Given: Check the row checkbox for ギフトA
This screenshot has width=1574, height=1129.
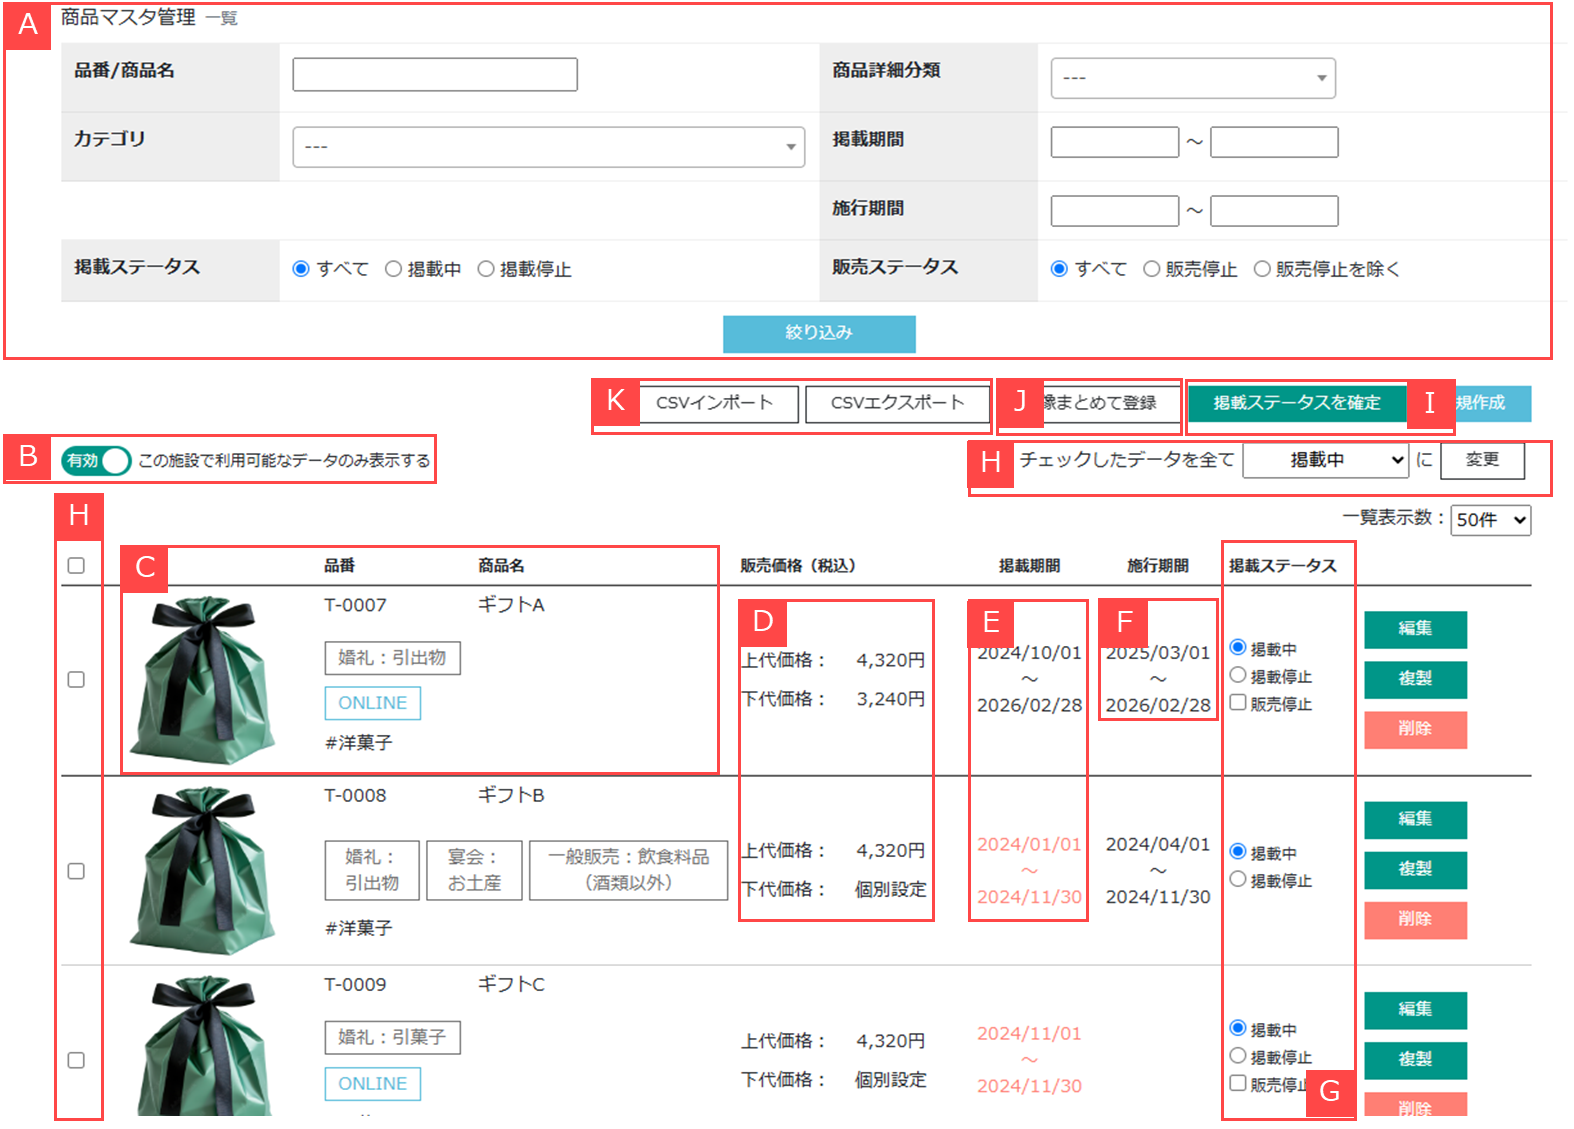Looking at the screenshot, I should click(x=76, y=680).
